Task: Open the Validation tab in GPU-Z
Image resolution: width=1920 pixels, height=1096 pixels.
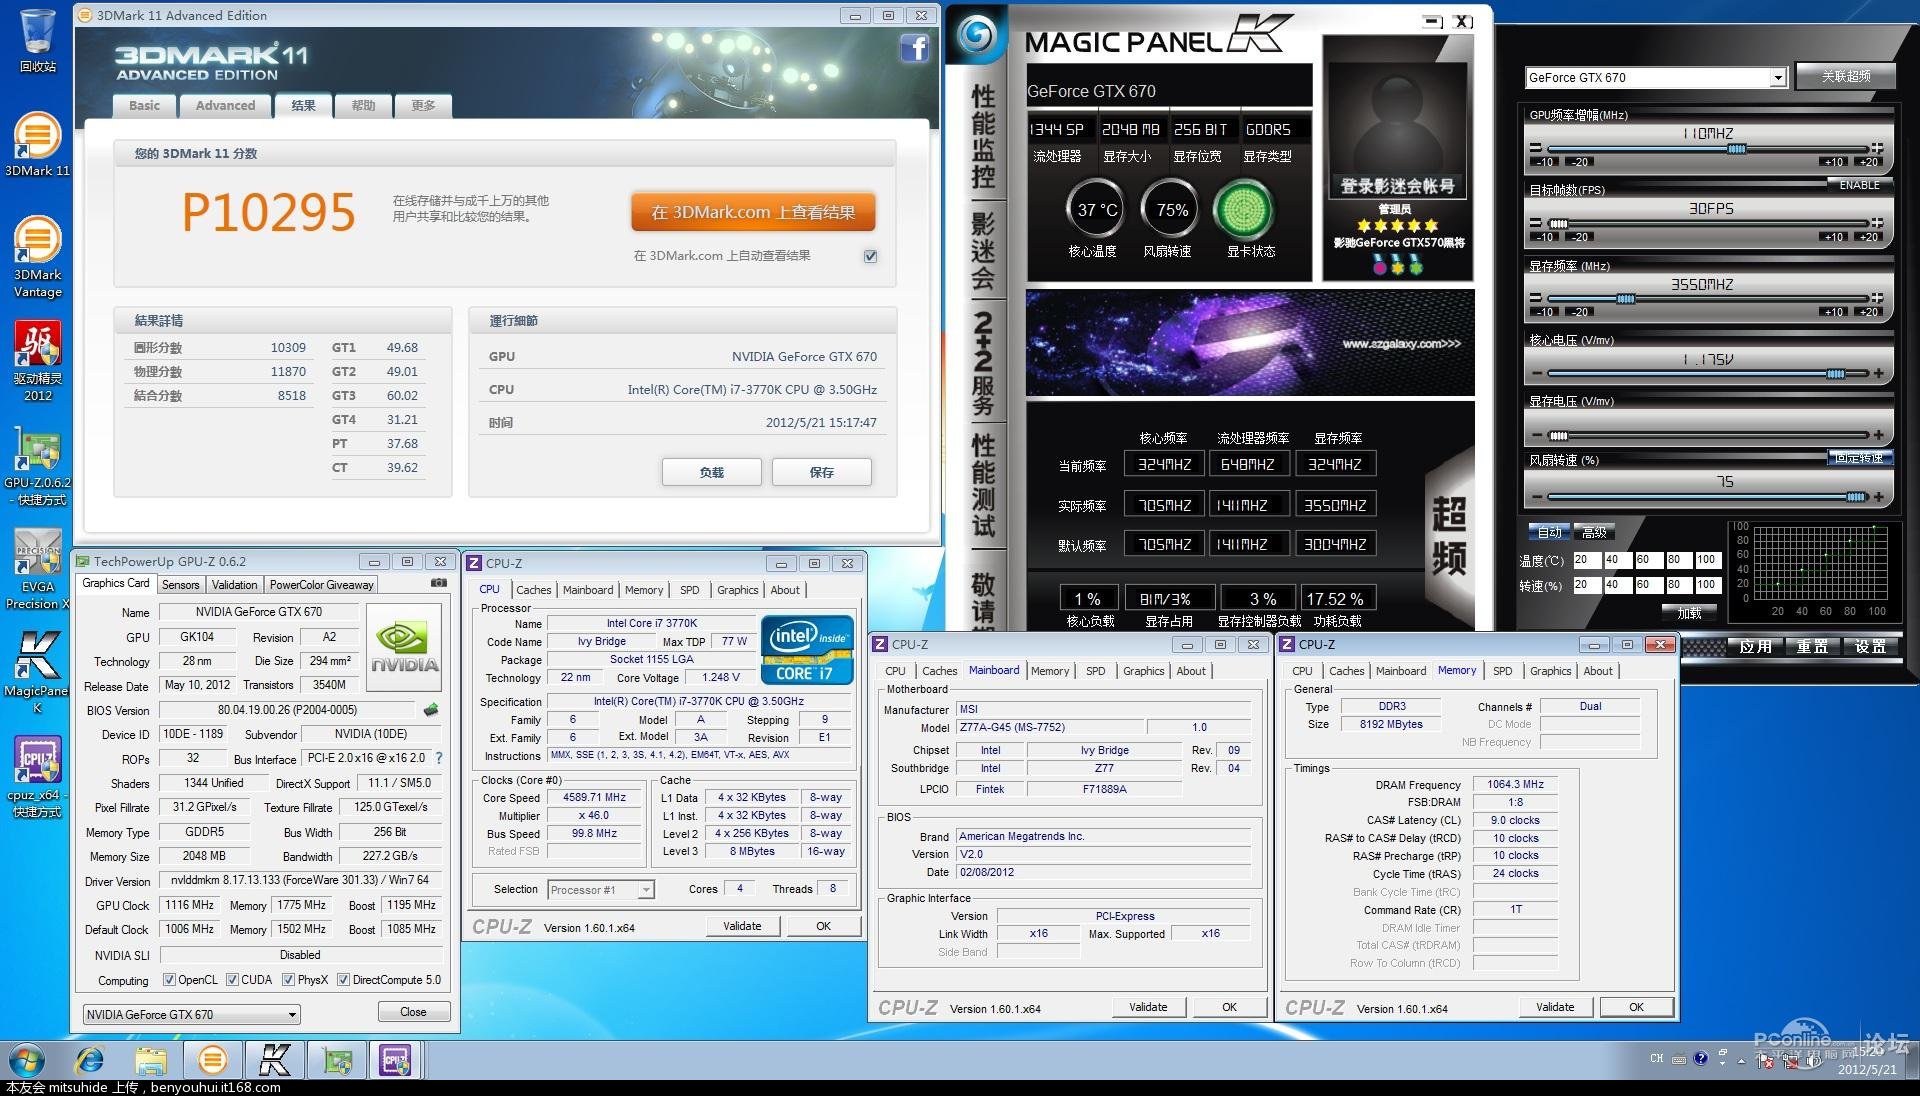Action: pyautogui.click(x=235, y=585)
